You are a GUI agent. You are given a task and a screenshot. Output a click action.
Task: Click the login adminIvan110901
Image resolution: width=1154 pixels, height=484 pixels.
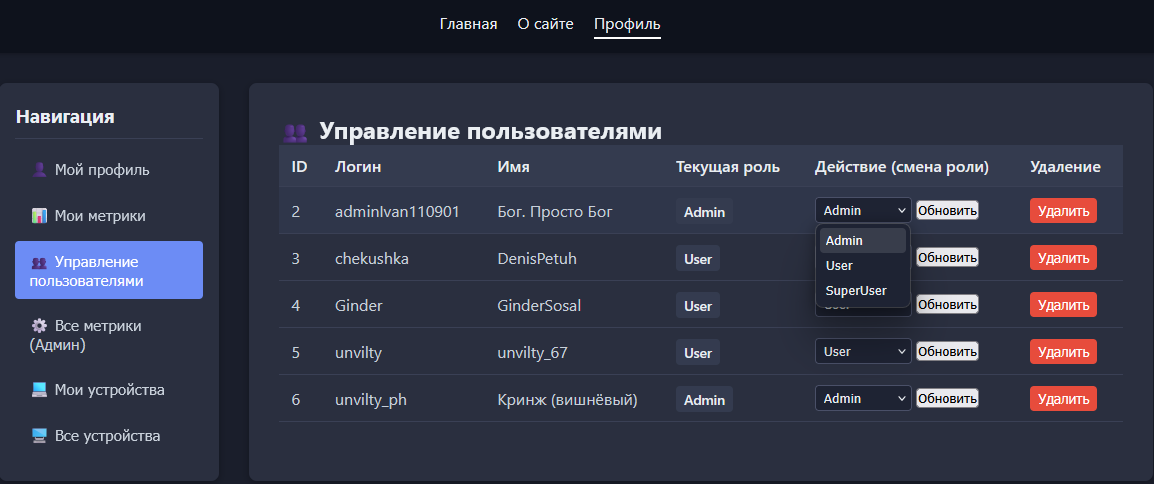(x=397, y=212)
